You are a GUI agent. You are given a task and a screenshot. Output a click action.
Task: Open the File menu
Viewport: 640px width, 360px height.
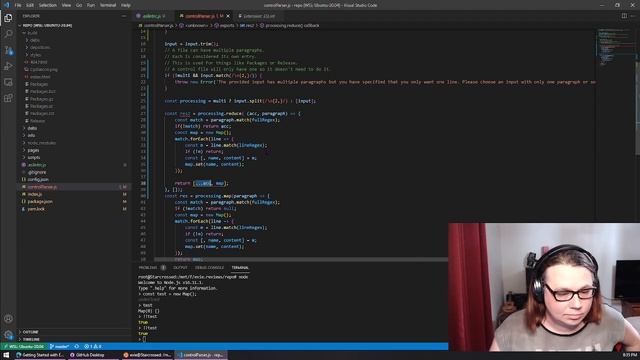18,5
